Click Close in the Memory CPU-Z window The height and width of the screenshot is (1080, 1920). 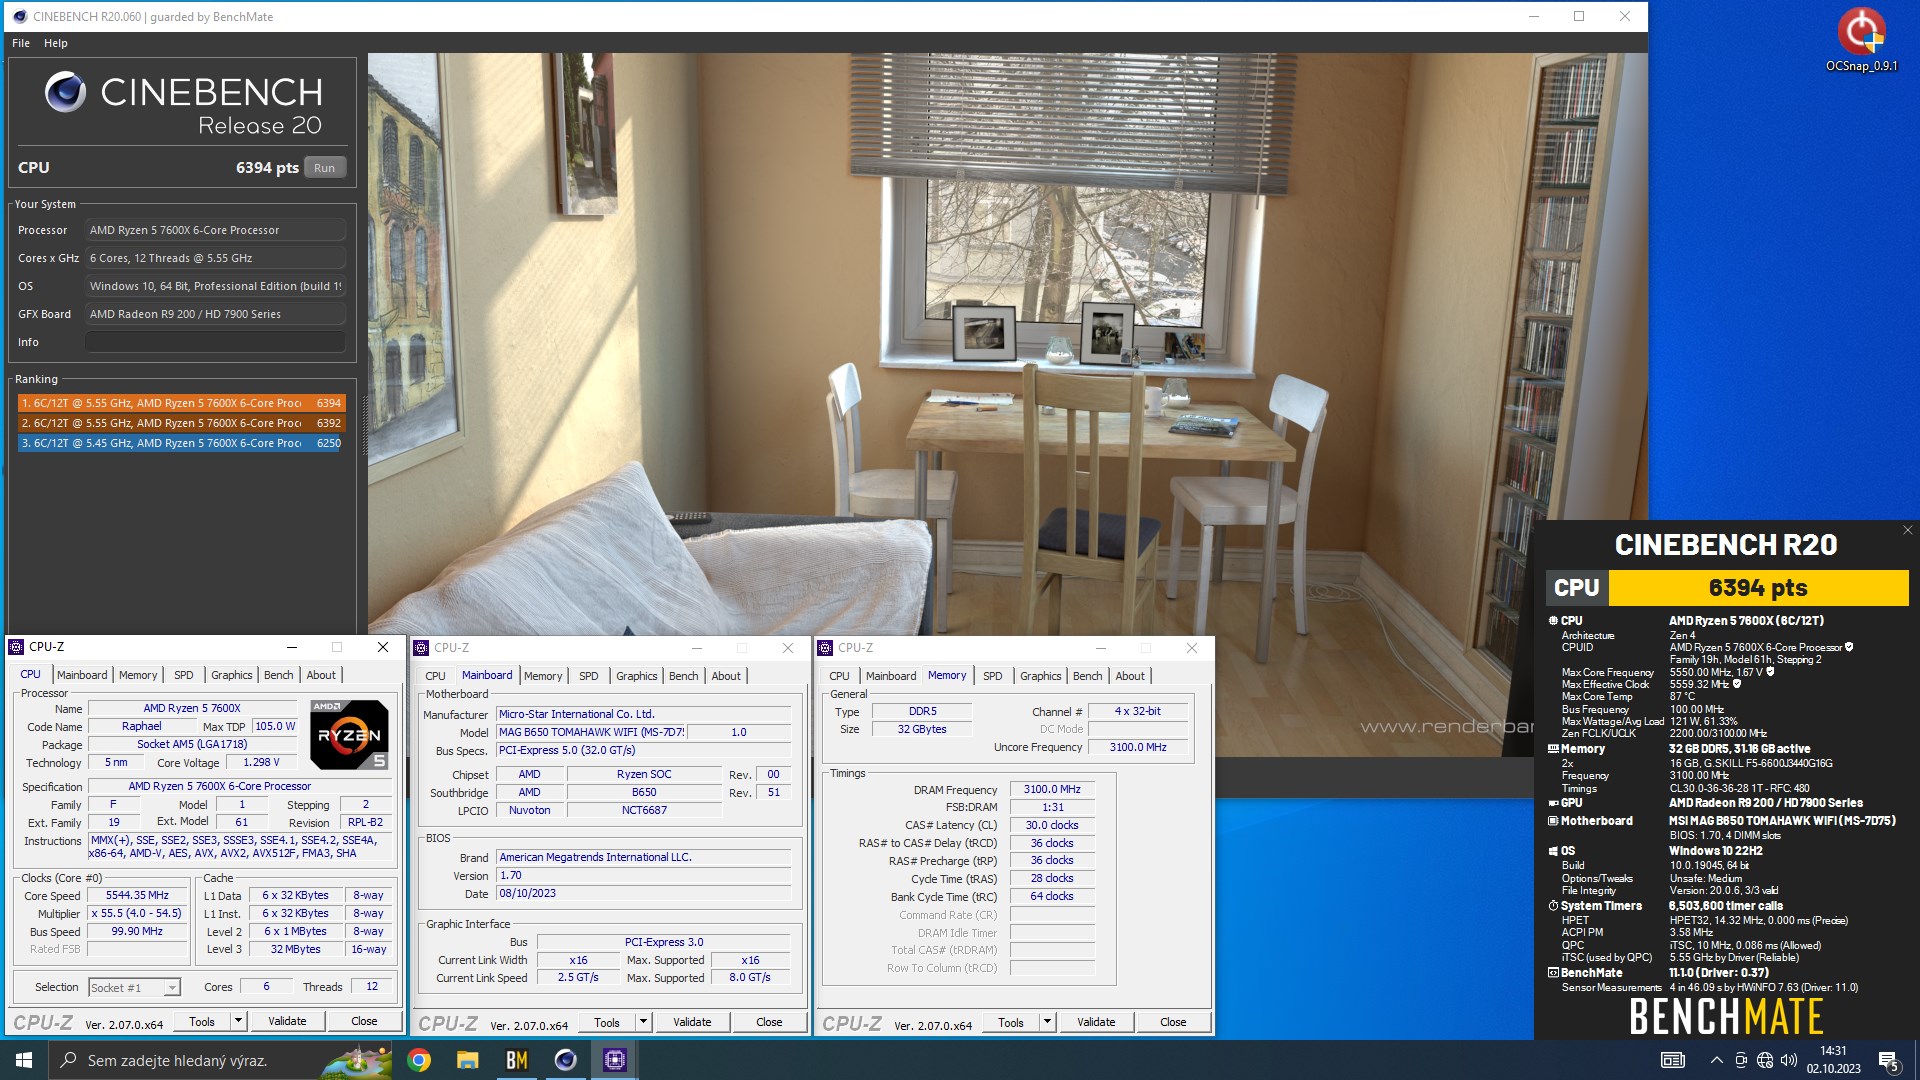[x=1173, y=1022]
